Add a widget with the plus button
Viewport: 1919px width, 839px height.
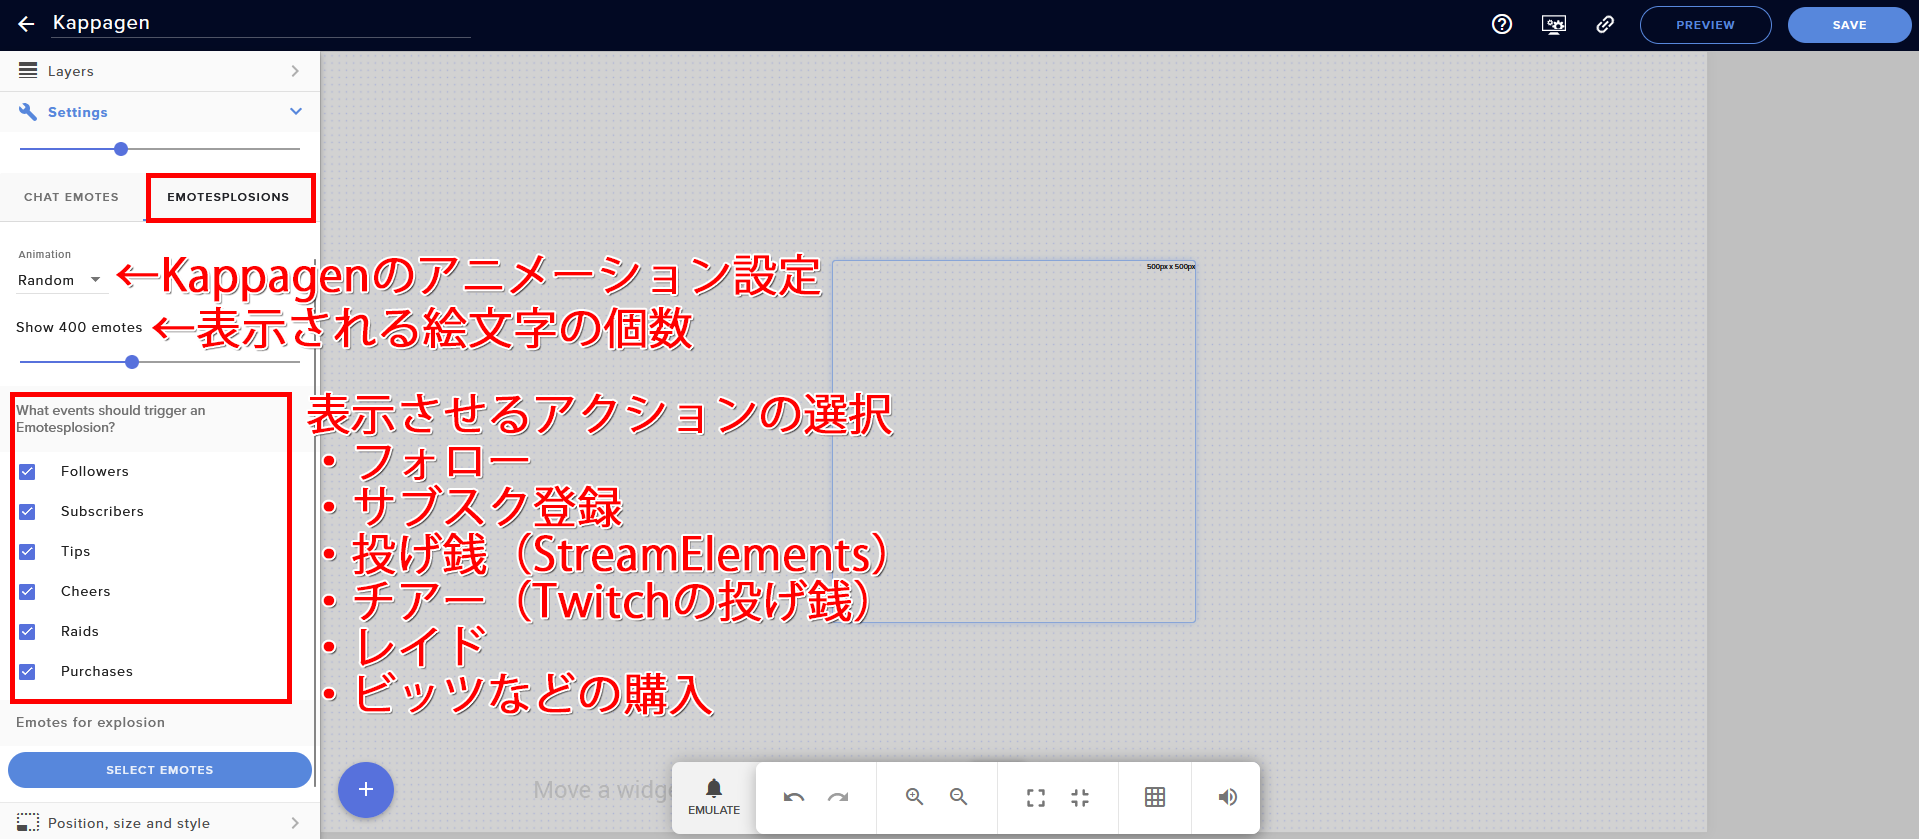point(366,790)
